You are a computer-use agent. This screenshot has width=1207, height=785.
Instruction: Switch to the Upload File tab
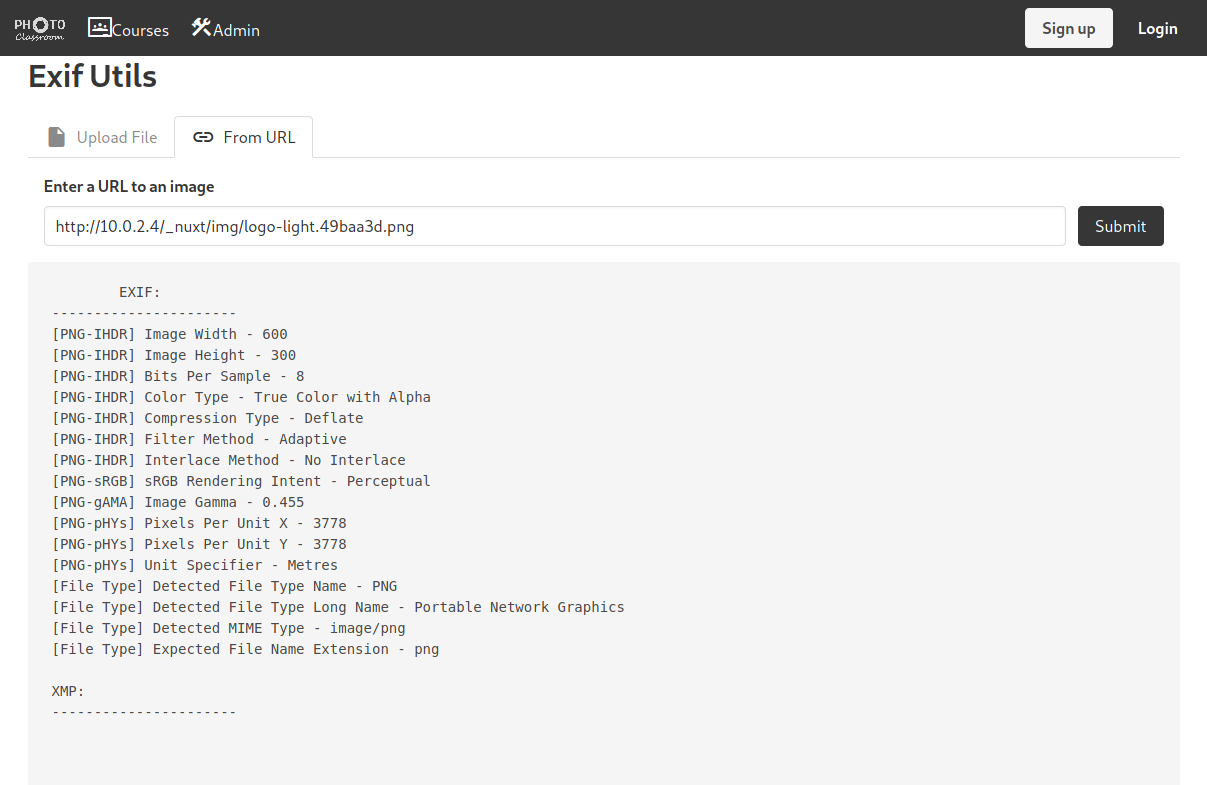(102, 137)
